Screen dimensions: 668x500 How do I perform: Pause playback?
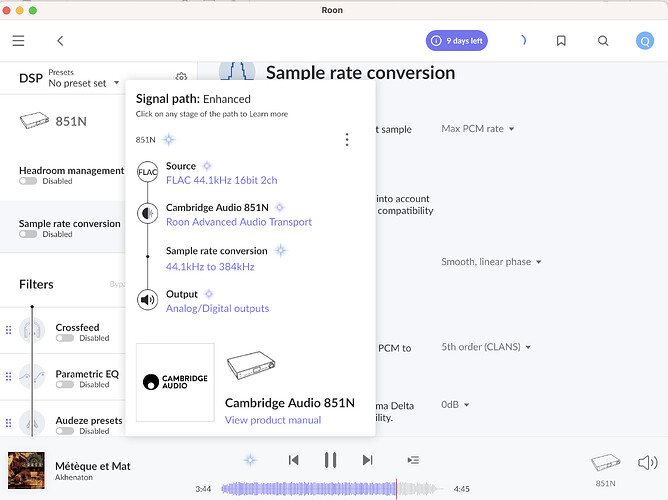coord(331,460)
